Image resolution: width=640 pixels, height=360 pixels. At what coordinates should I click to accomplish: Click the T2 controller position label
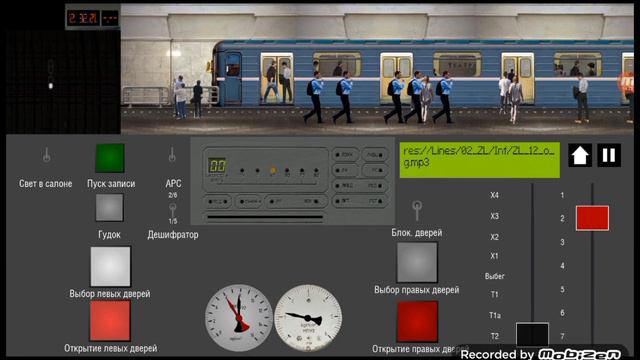point(494,336)
